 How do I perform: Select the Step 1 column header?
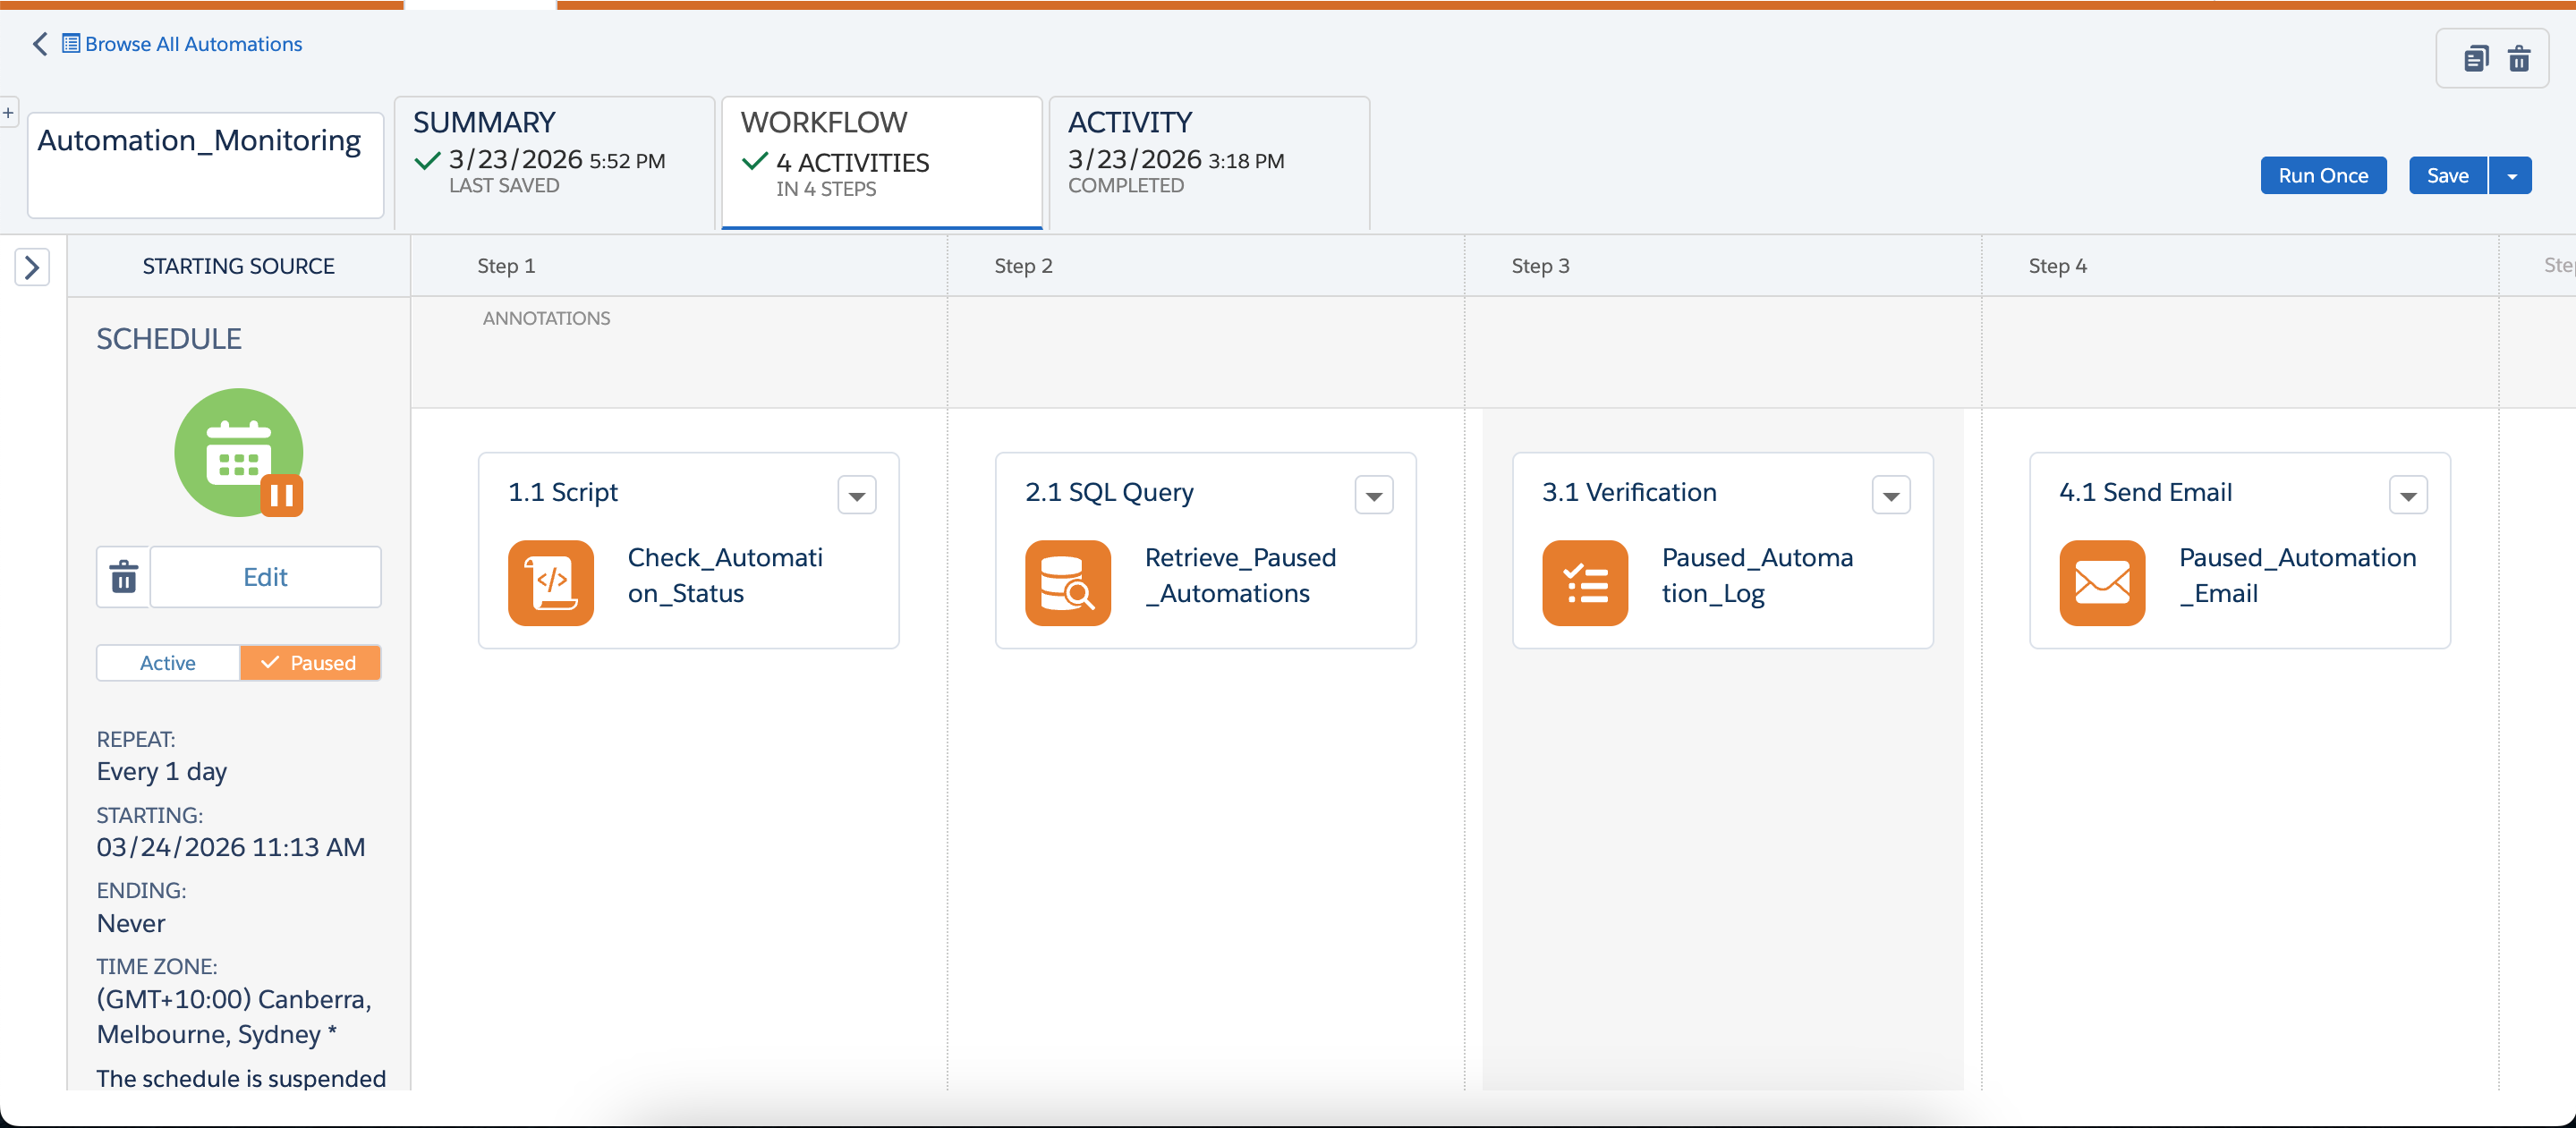point(506,266)
